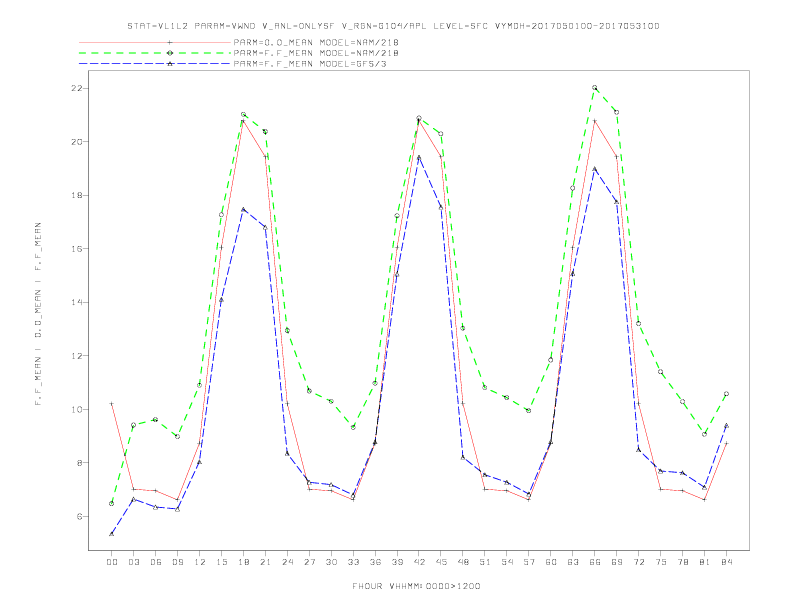Click y-axis tick label 20
This screenshot has height=612, width=792.
(x=76, y=142)
